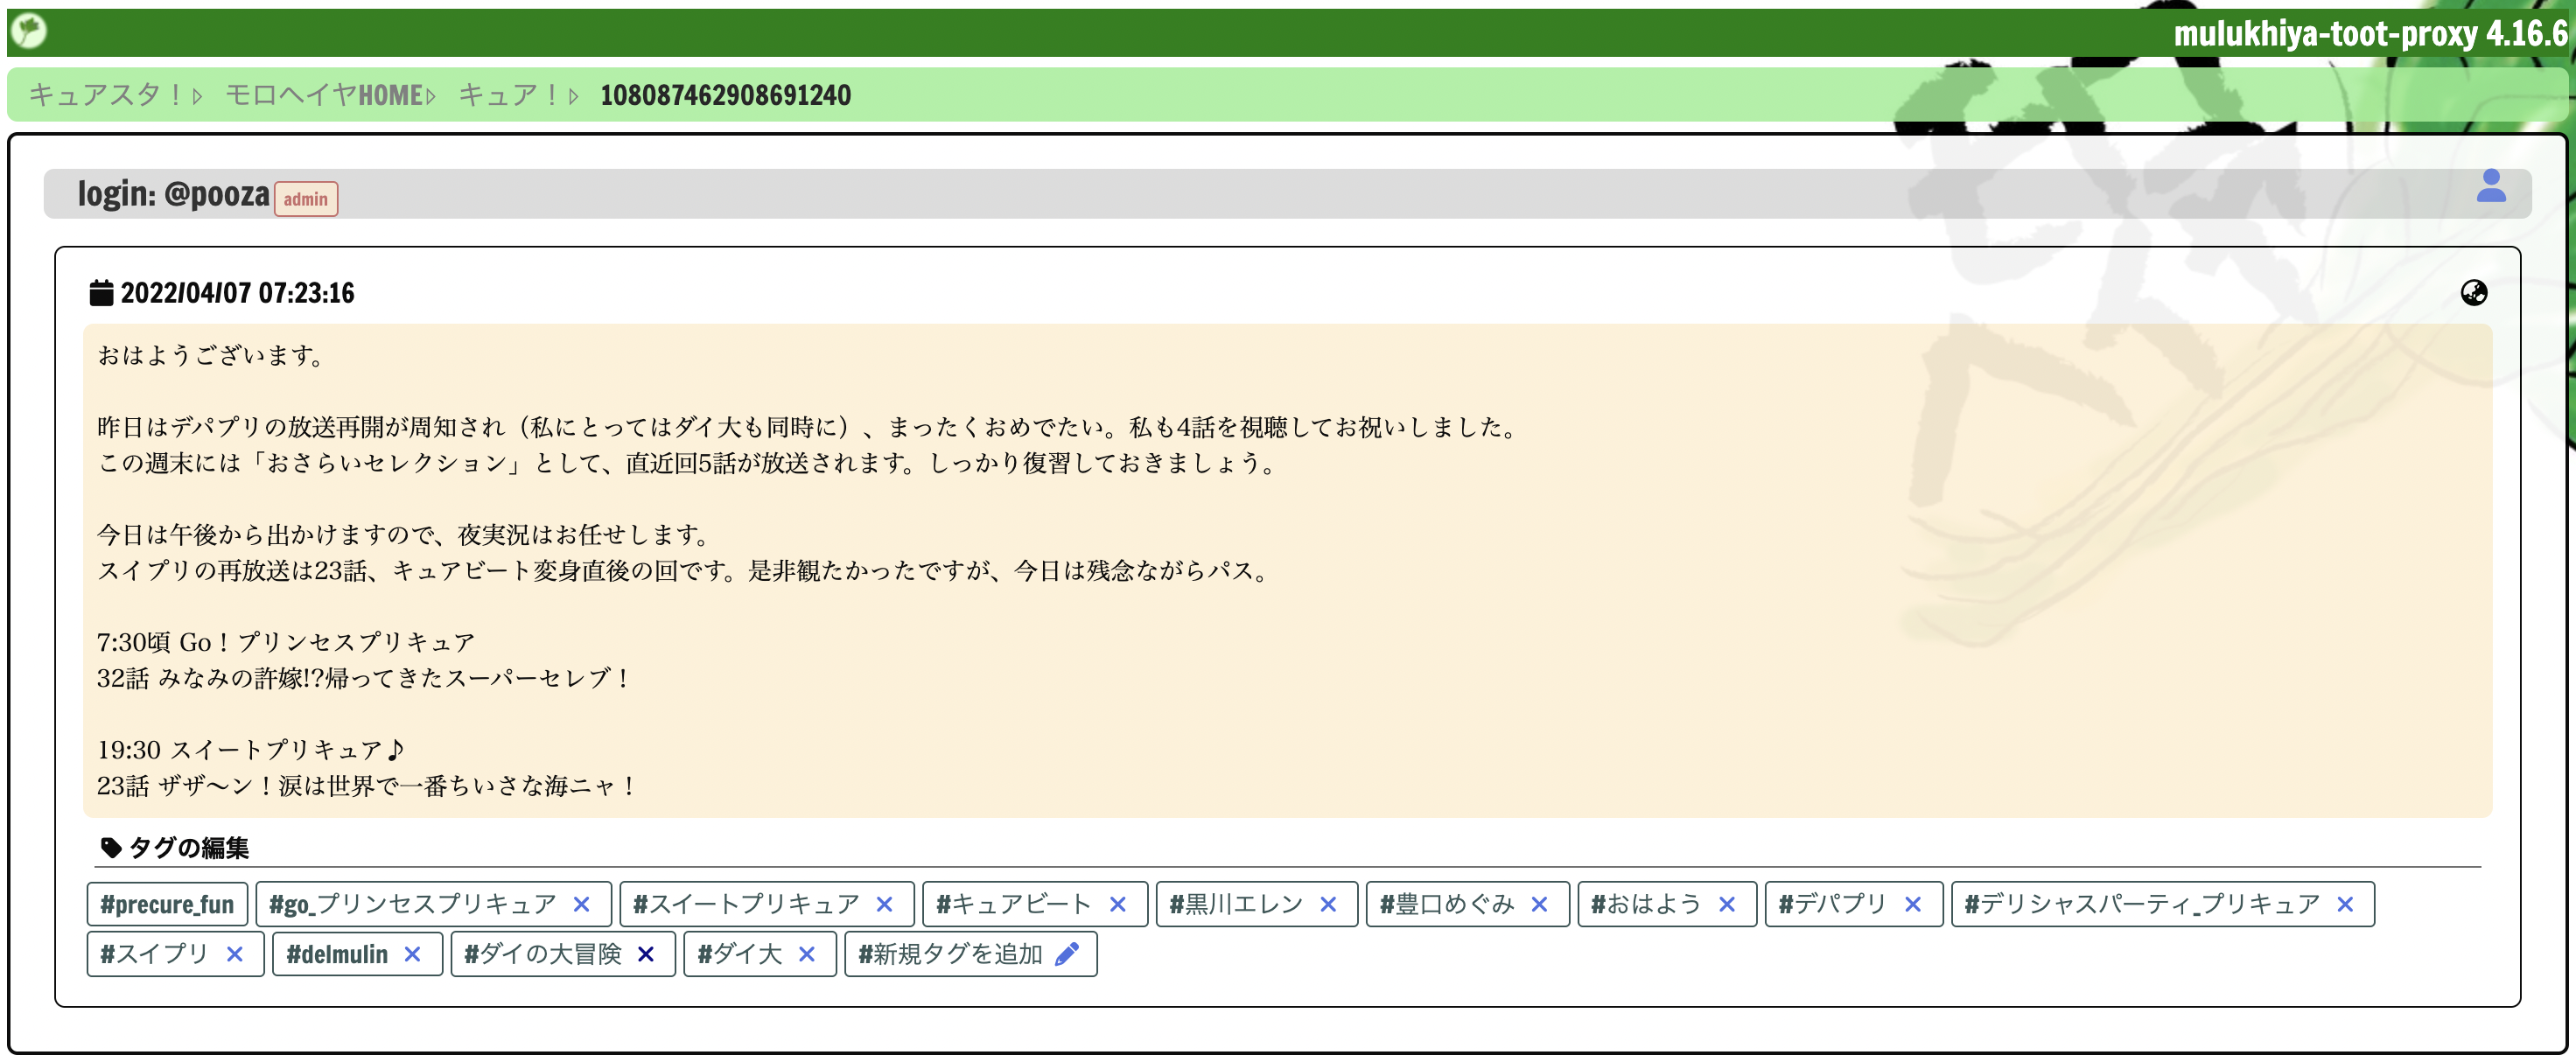Click the #新規タグを追加 field

949,955
